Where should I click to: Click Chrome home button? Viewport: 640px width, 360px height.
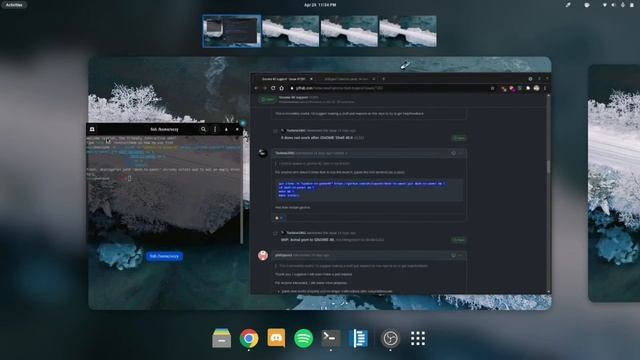[x=282, y=88]
